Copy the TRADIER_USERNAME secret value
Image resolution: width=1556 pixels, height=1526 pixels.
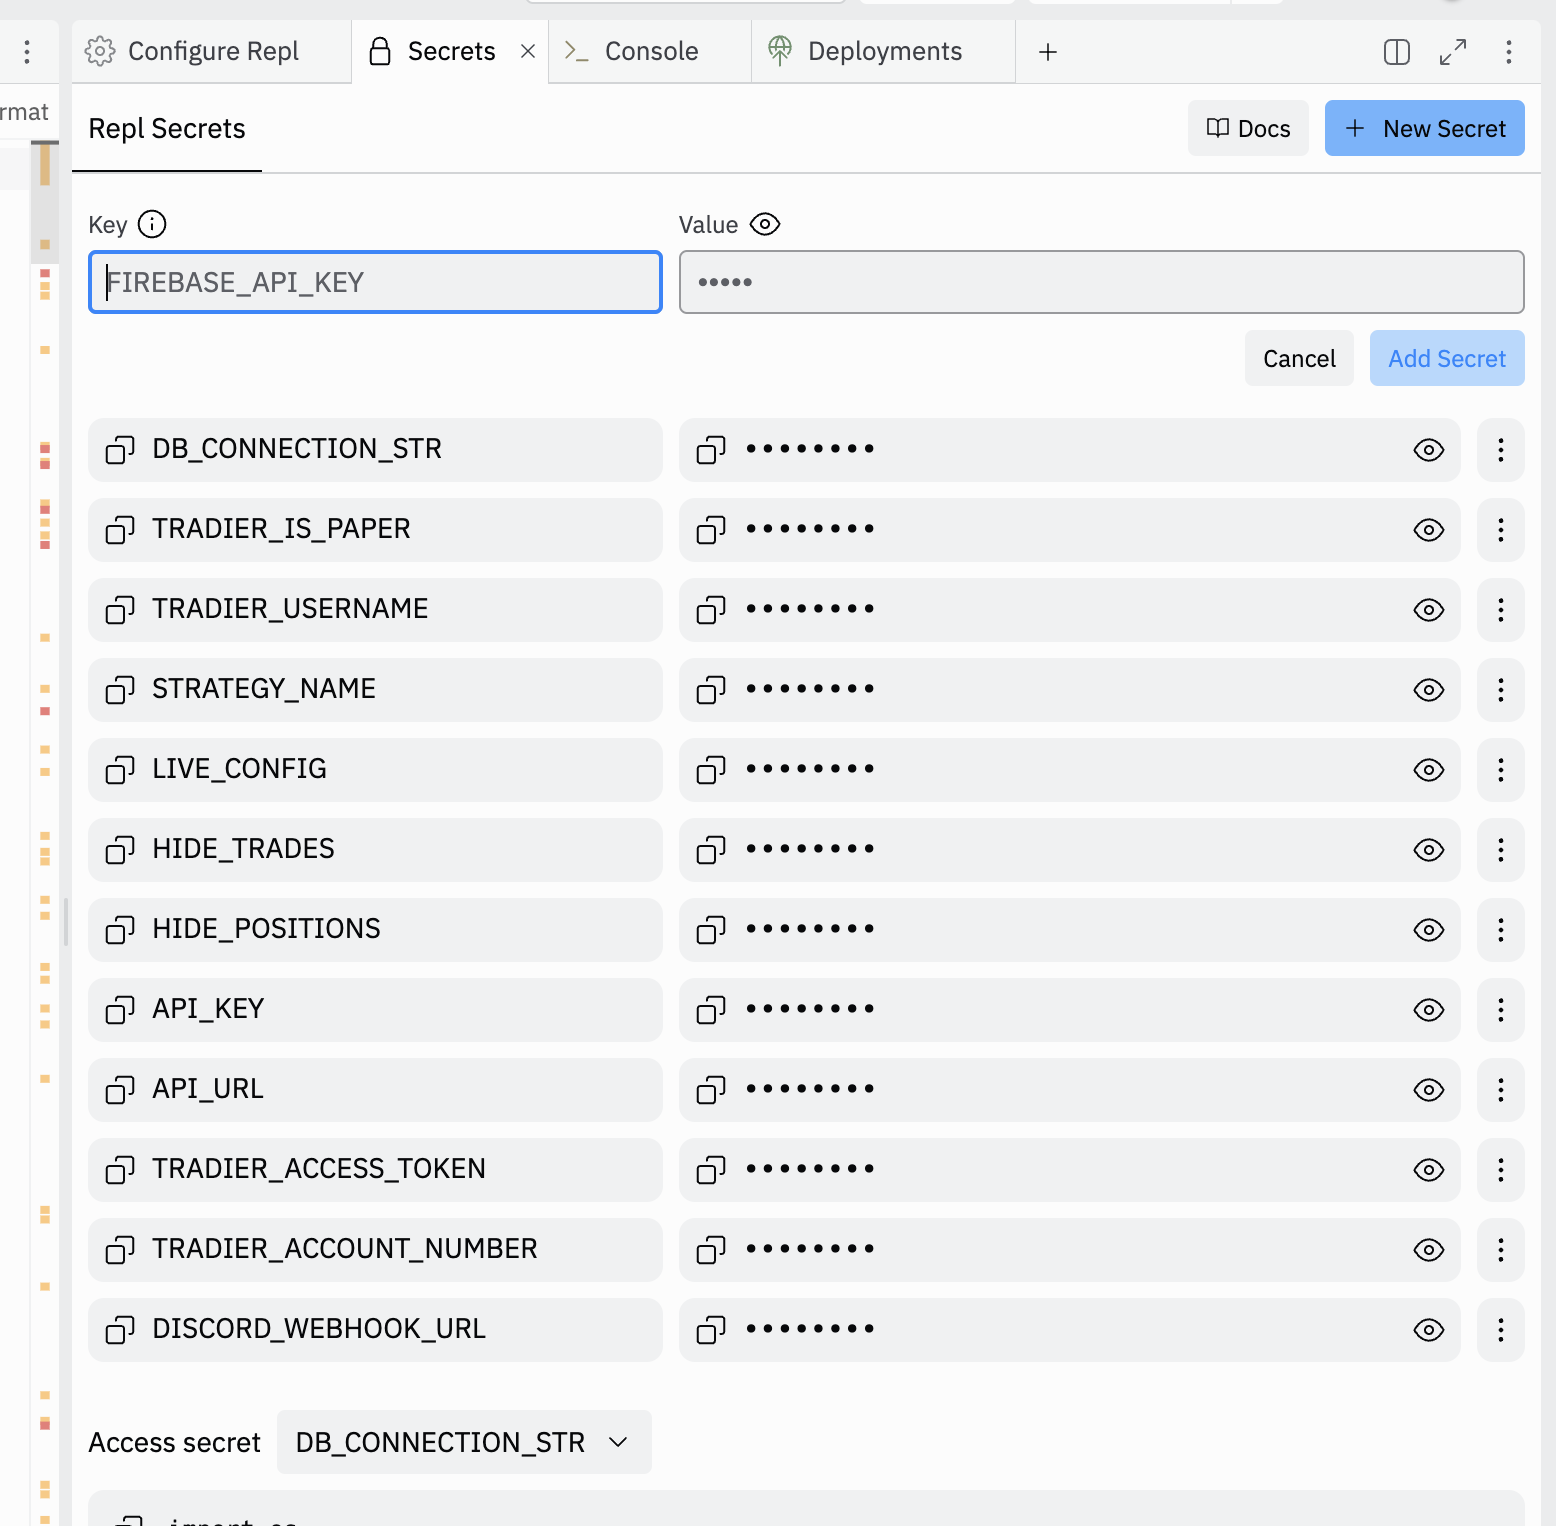click(x=711, y=610)
